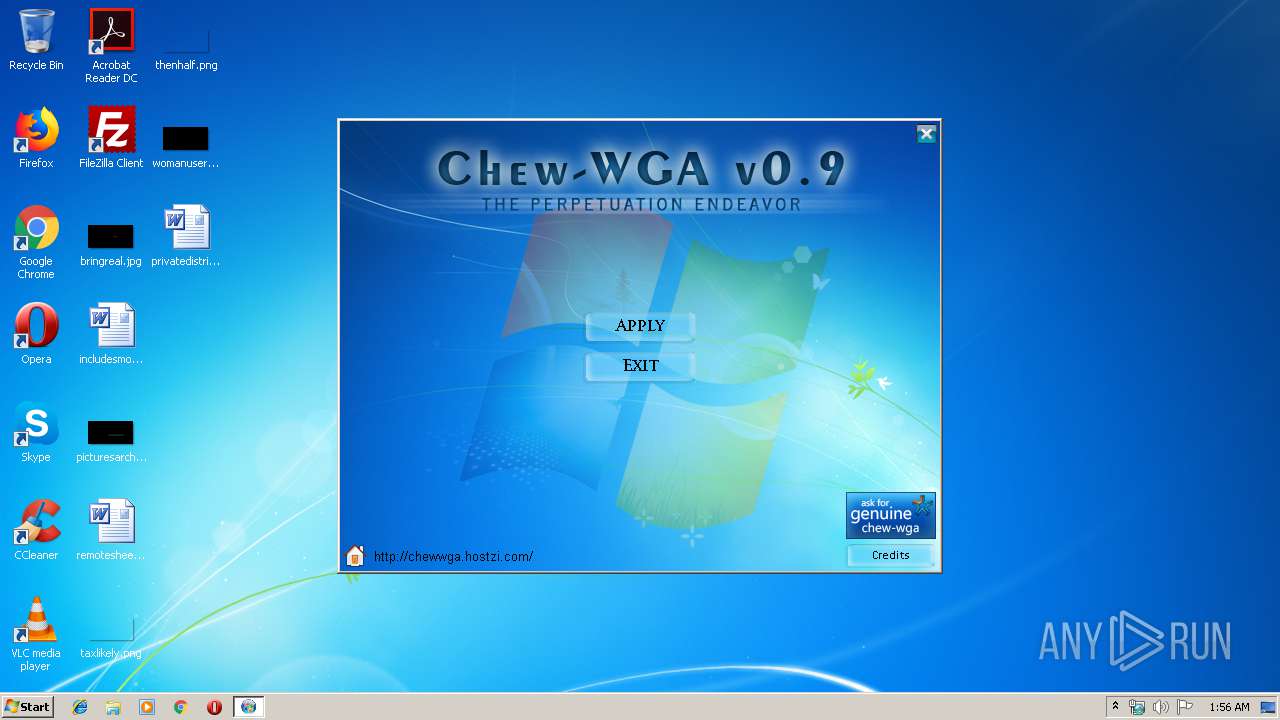
Task: Launch Opera from the taskbar
Action: coord(214,707)
